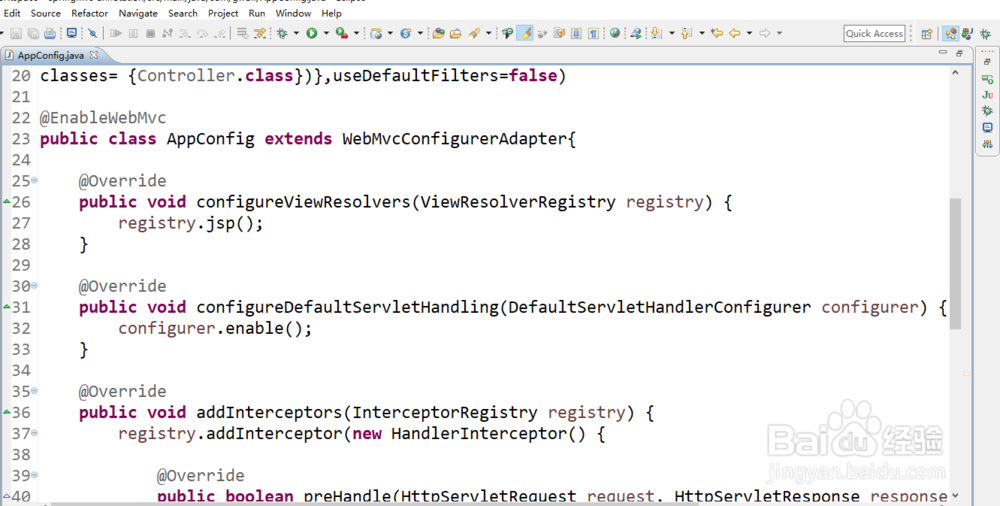Toggle Show Whitespace Characters pilcrow
The image size is (1000, 506).
coord(593,33)
